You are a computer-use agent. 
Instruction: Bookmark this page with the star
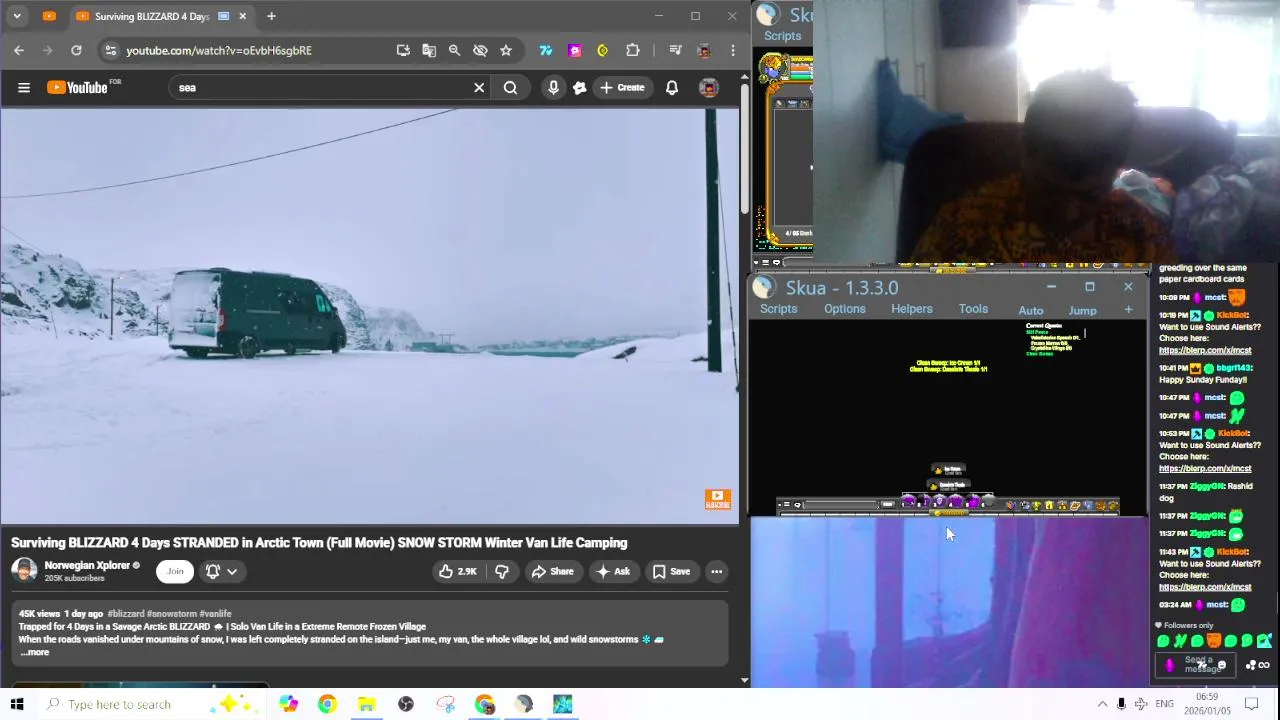coord(506,50)
